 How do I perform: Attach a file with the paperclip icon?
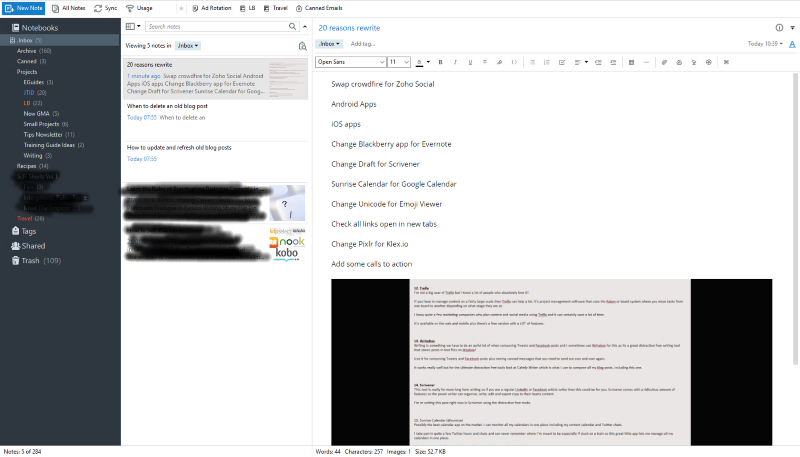pyautogui.click(x=664, y=62)
